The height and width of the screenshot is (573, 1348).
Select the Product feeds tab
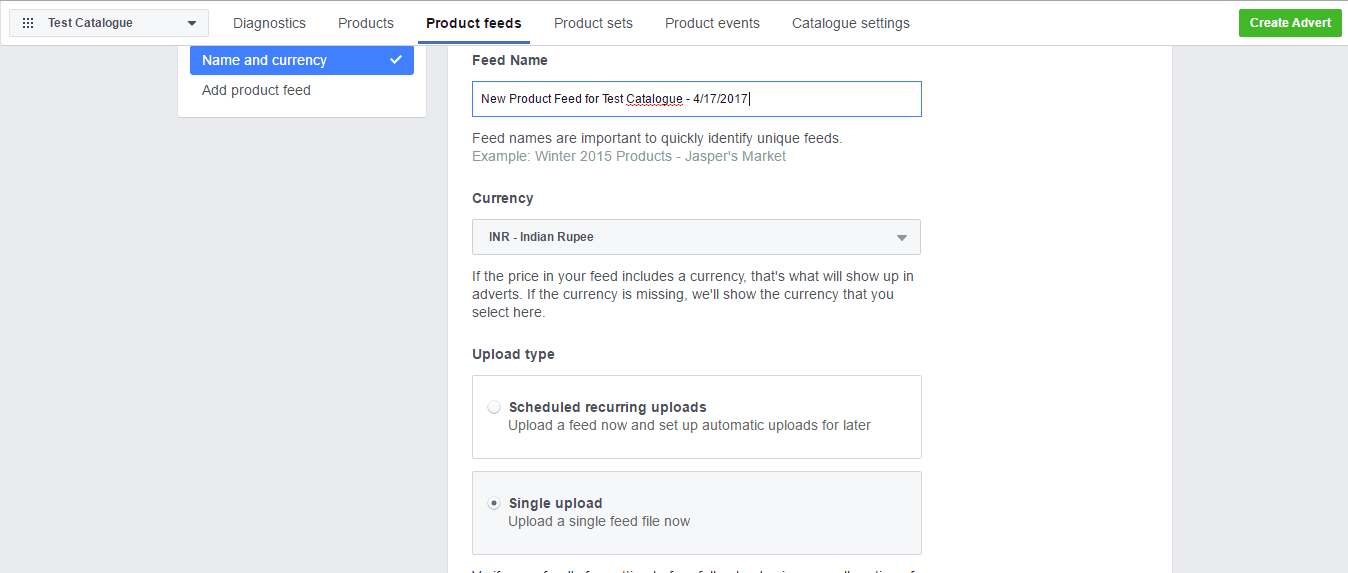click(x=474, y=23)
